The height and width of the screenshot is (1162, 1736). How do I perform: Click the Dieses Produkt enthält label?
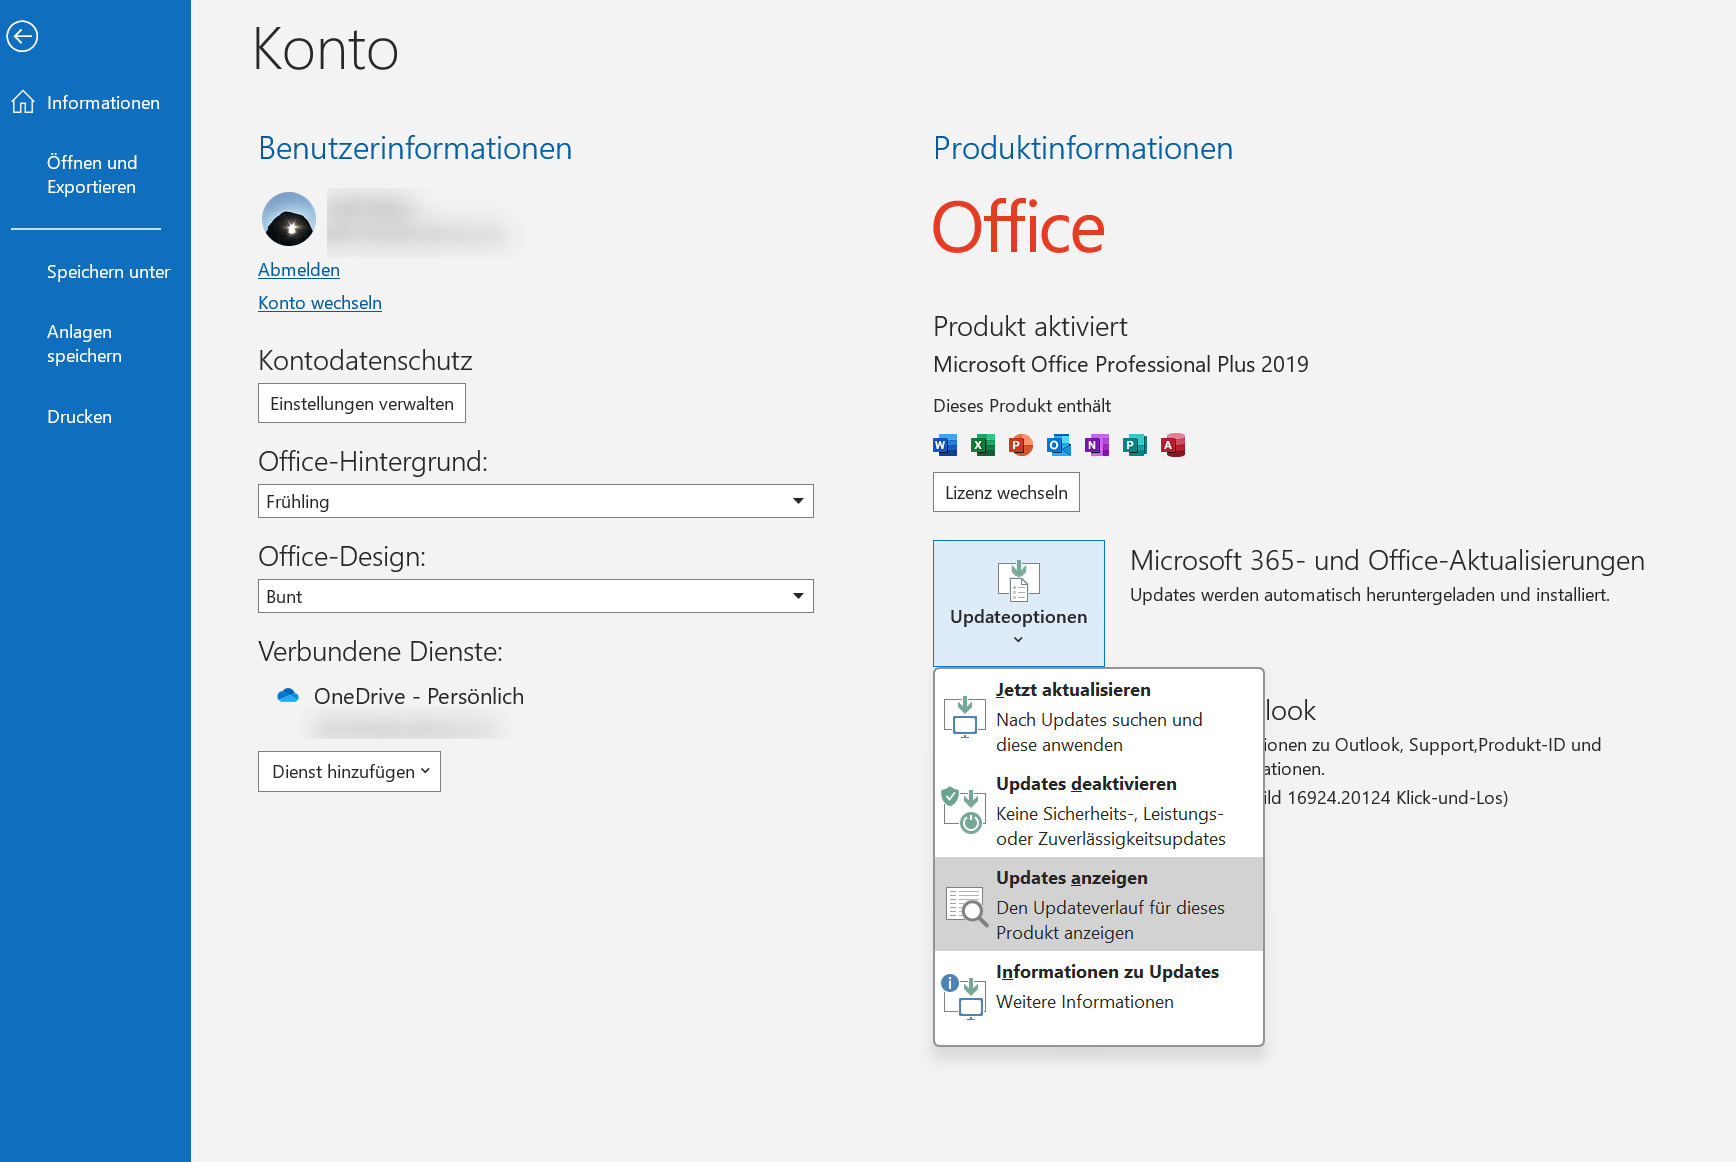(1022, 406)
